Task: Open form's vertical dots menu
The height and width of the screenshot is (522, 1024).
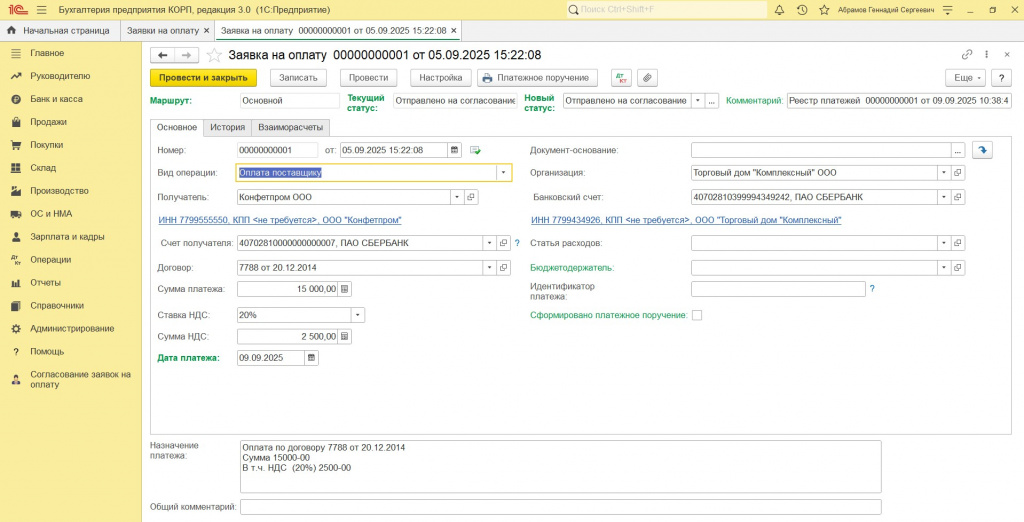Action: click(987, 55)
